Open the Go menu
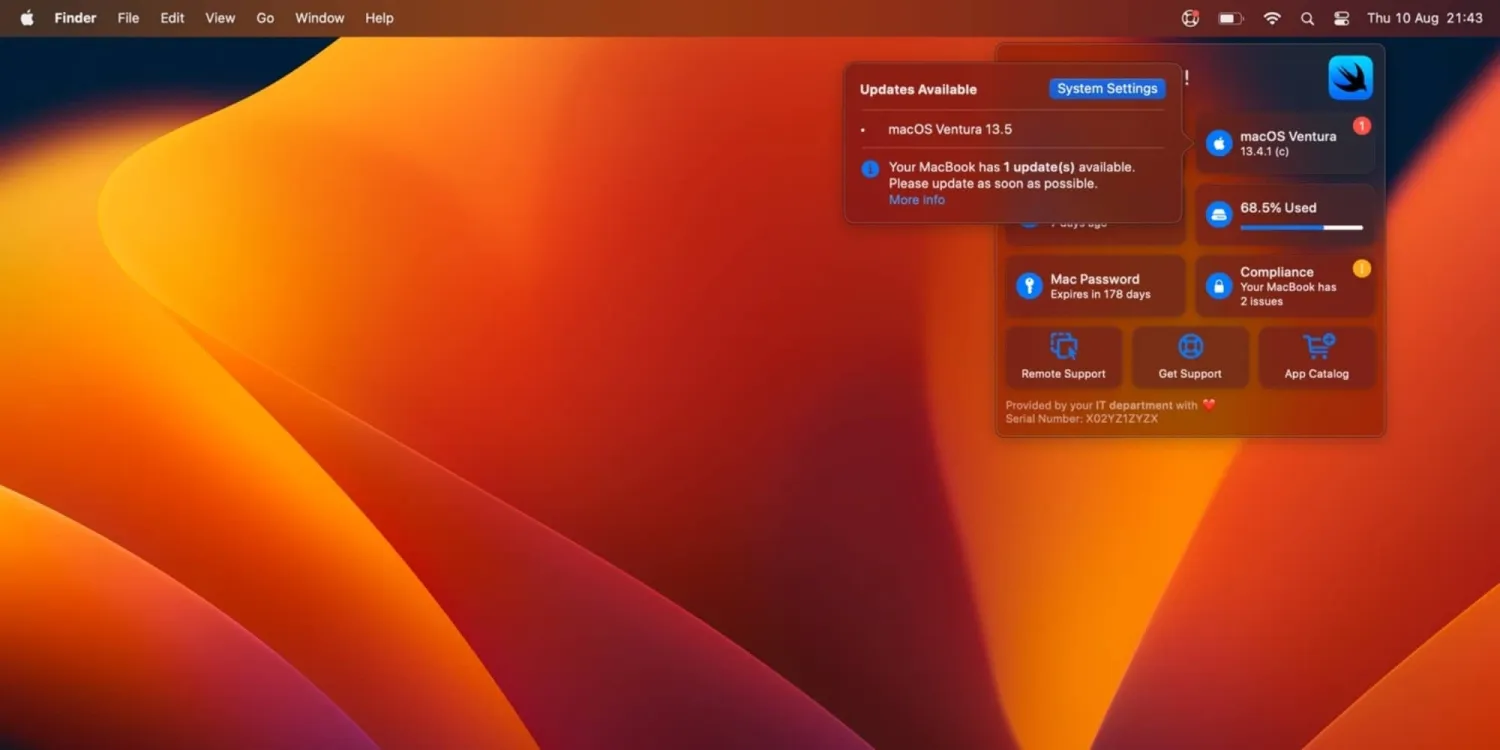The height and width of the screenshot is (750, 1500). coord(265,18)
